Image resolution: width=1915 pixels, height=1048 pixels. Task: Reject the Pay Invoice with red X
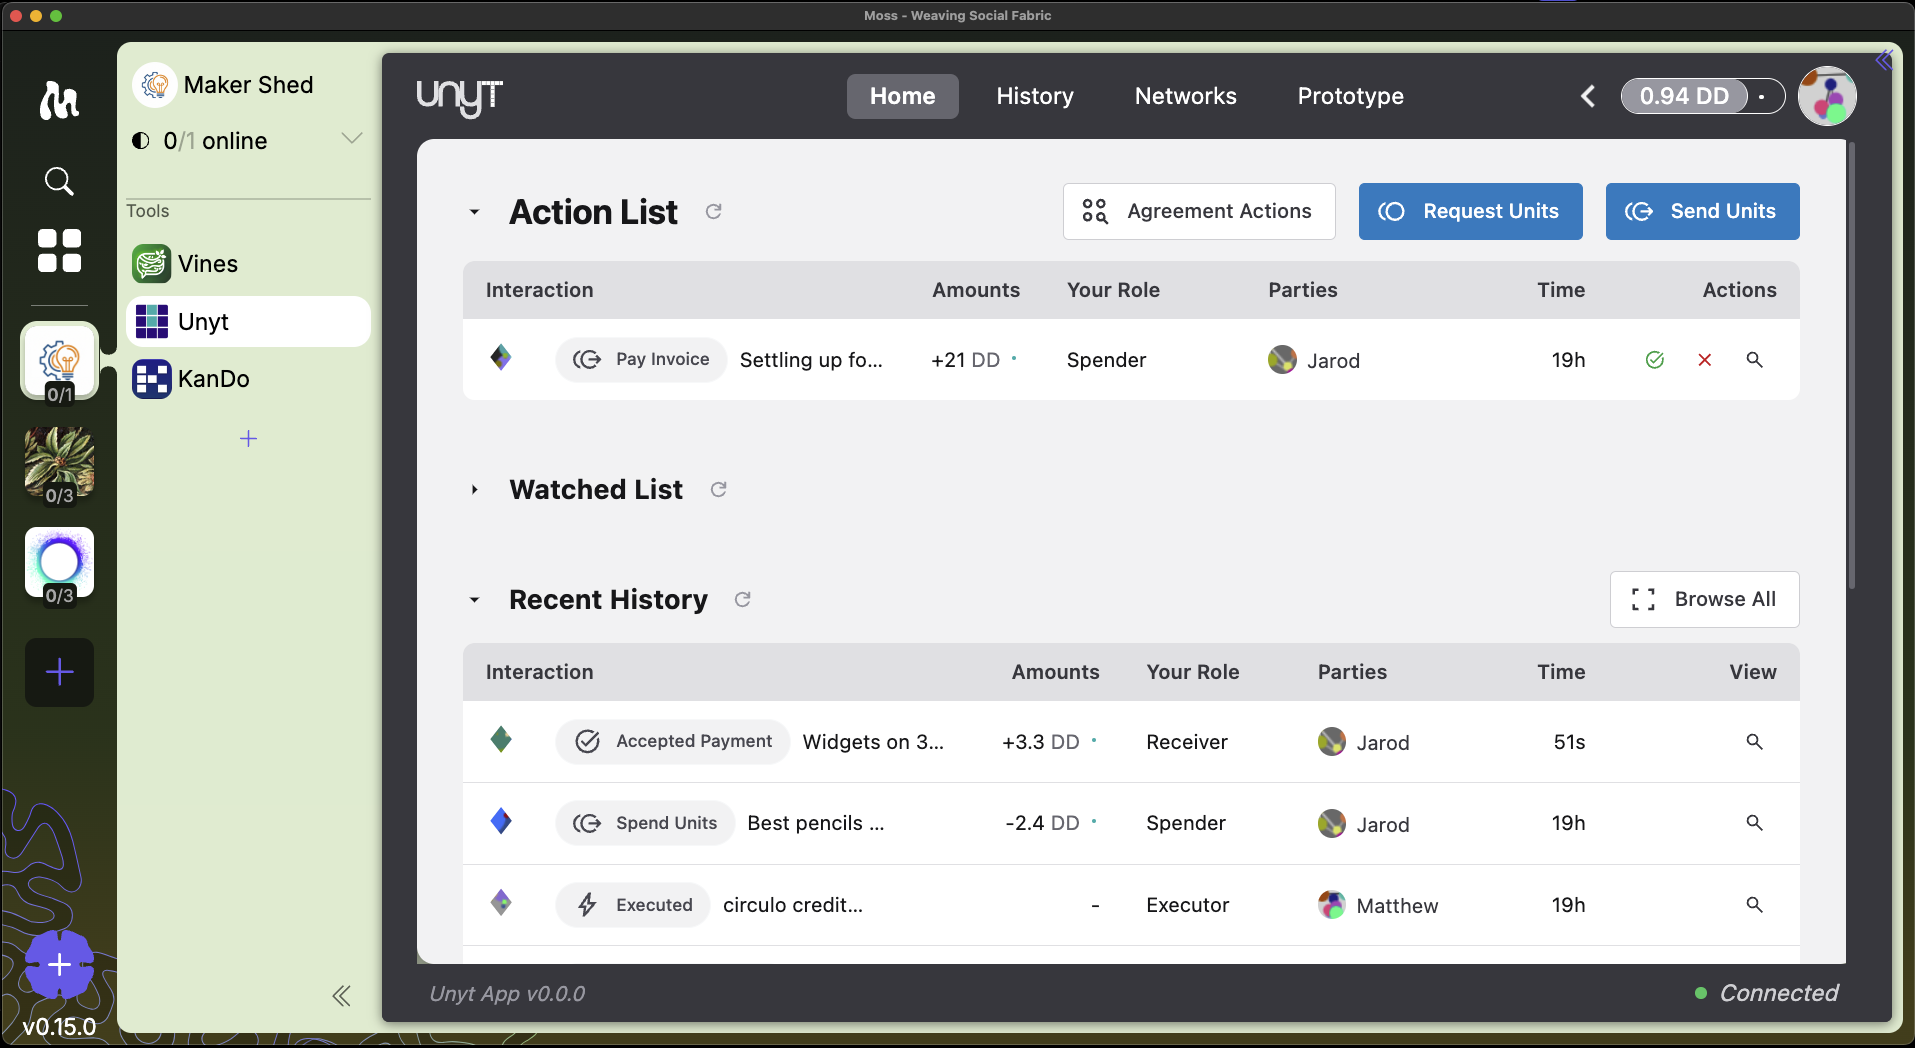click(1704, 360)
